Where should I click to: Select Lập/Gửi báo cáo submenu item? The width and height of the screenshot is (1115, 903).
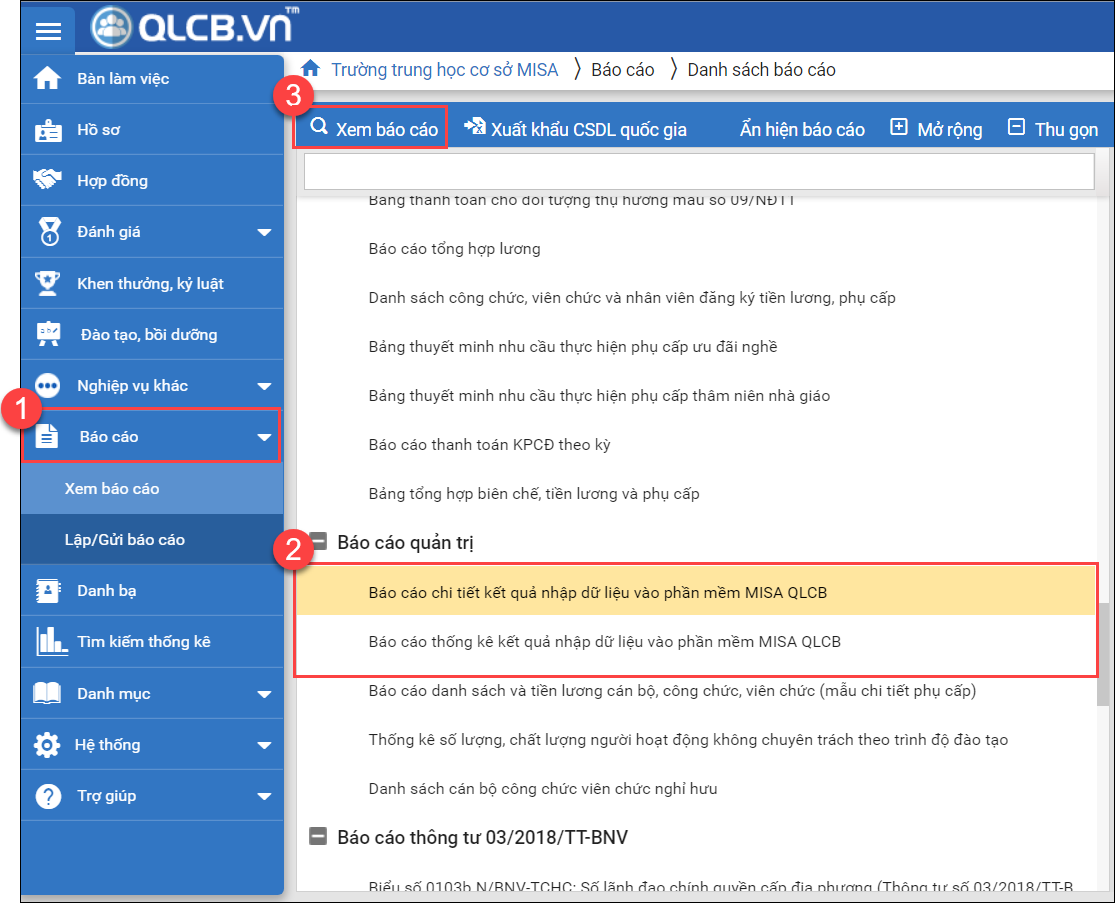pos(125,540)
